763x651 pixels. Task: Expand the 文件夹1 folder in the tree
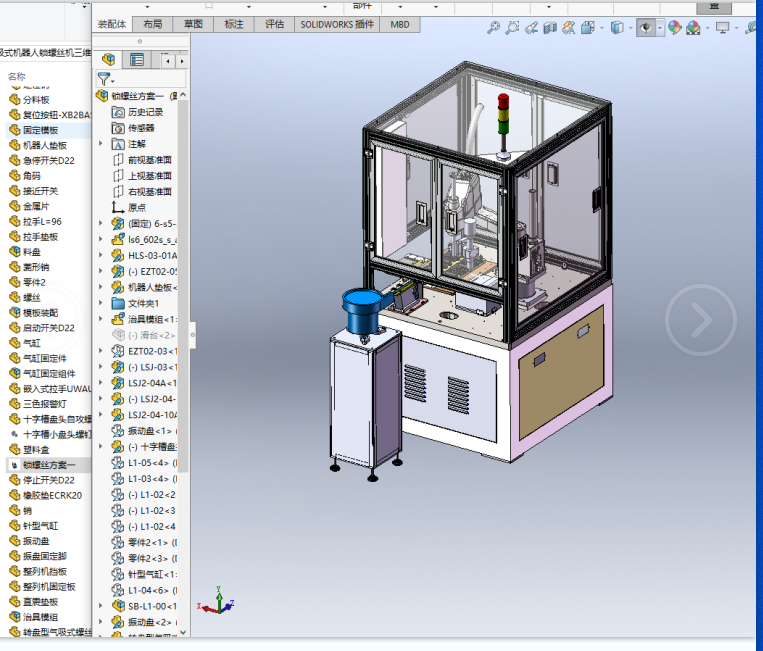[x=101, y=303]
